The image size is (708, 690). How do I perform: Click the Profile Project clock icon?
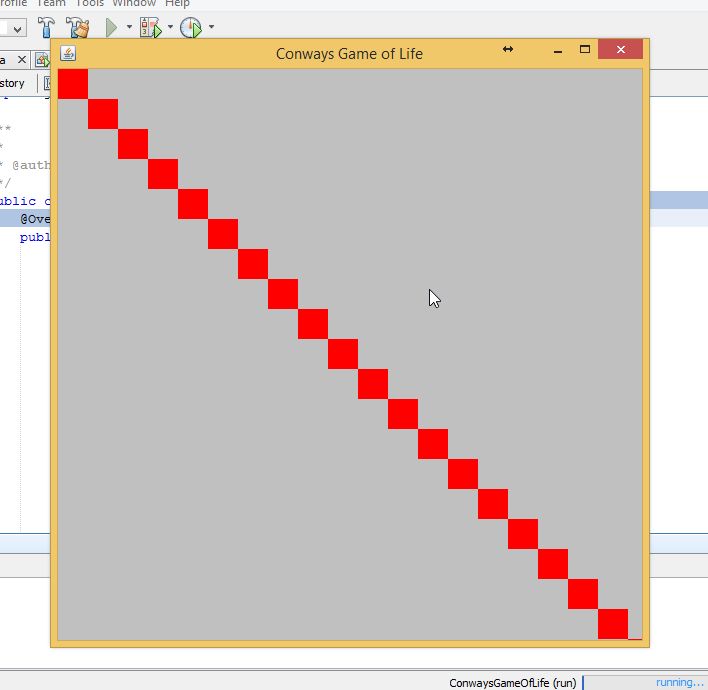pyautogui.click(x=191, y=28)
